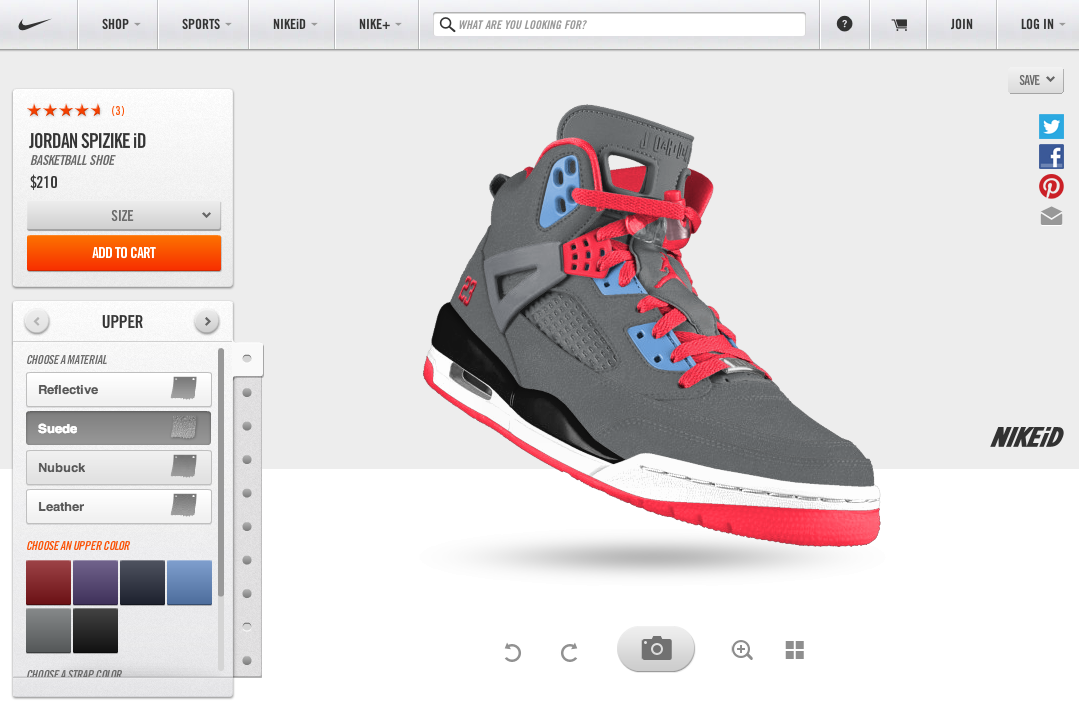Choose the black upper color

pos(95,630)
